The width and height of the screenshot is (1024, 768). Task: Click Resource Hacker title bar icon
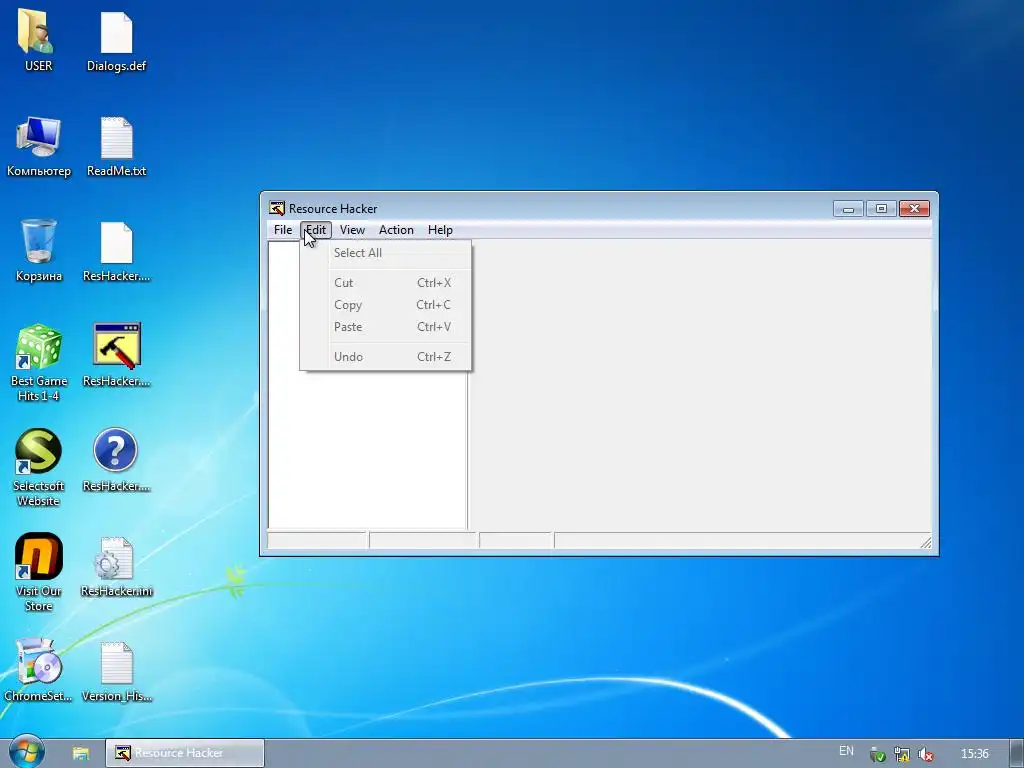coord(277,208)
